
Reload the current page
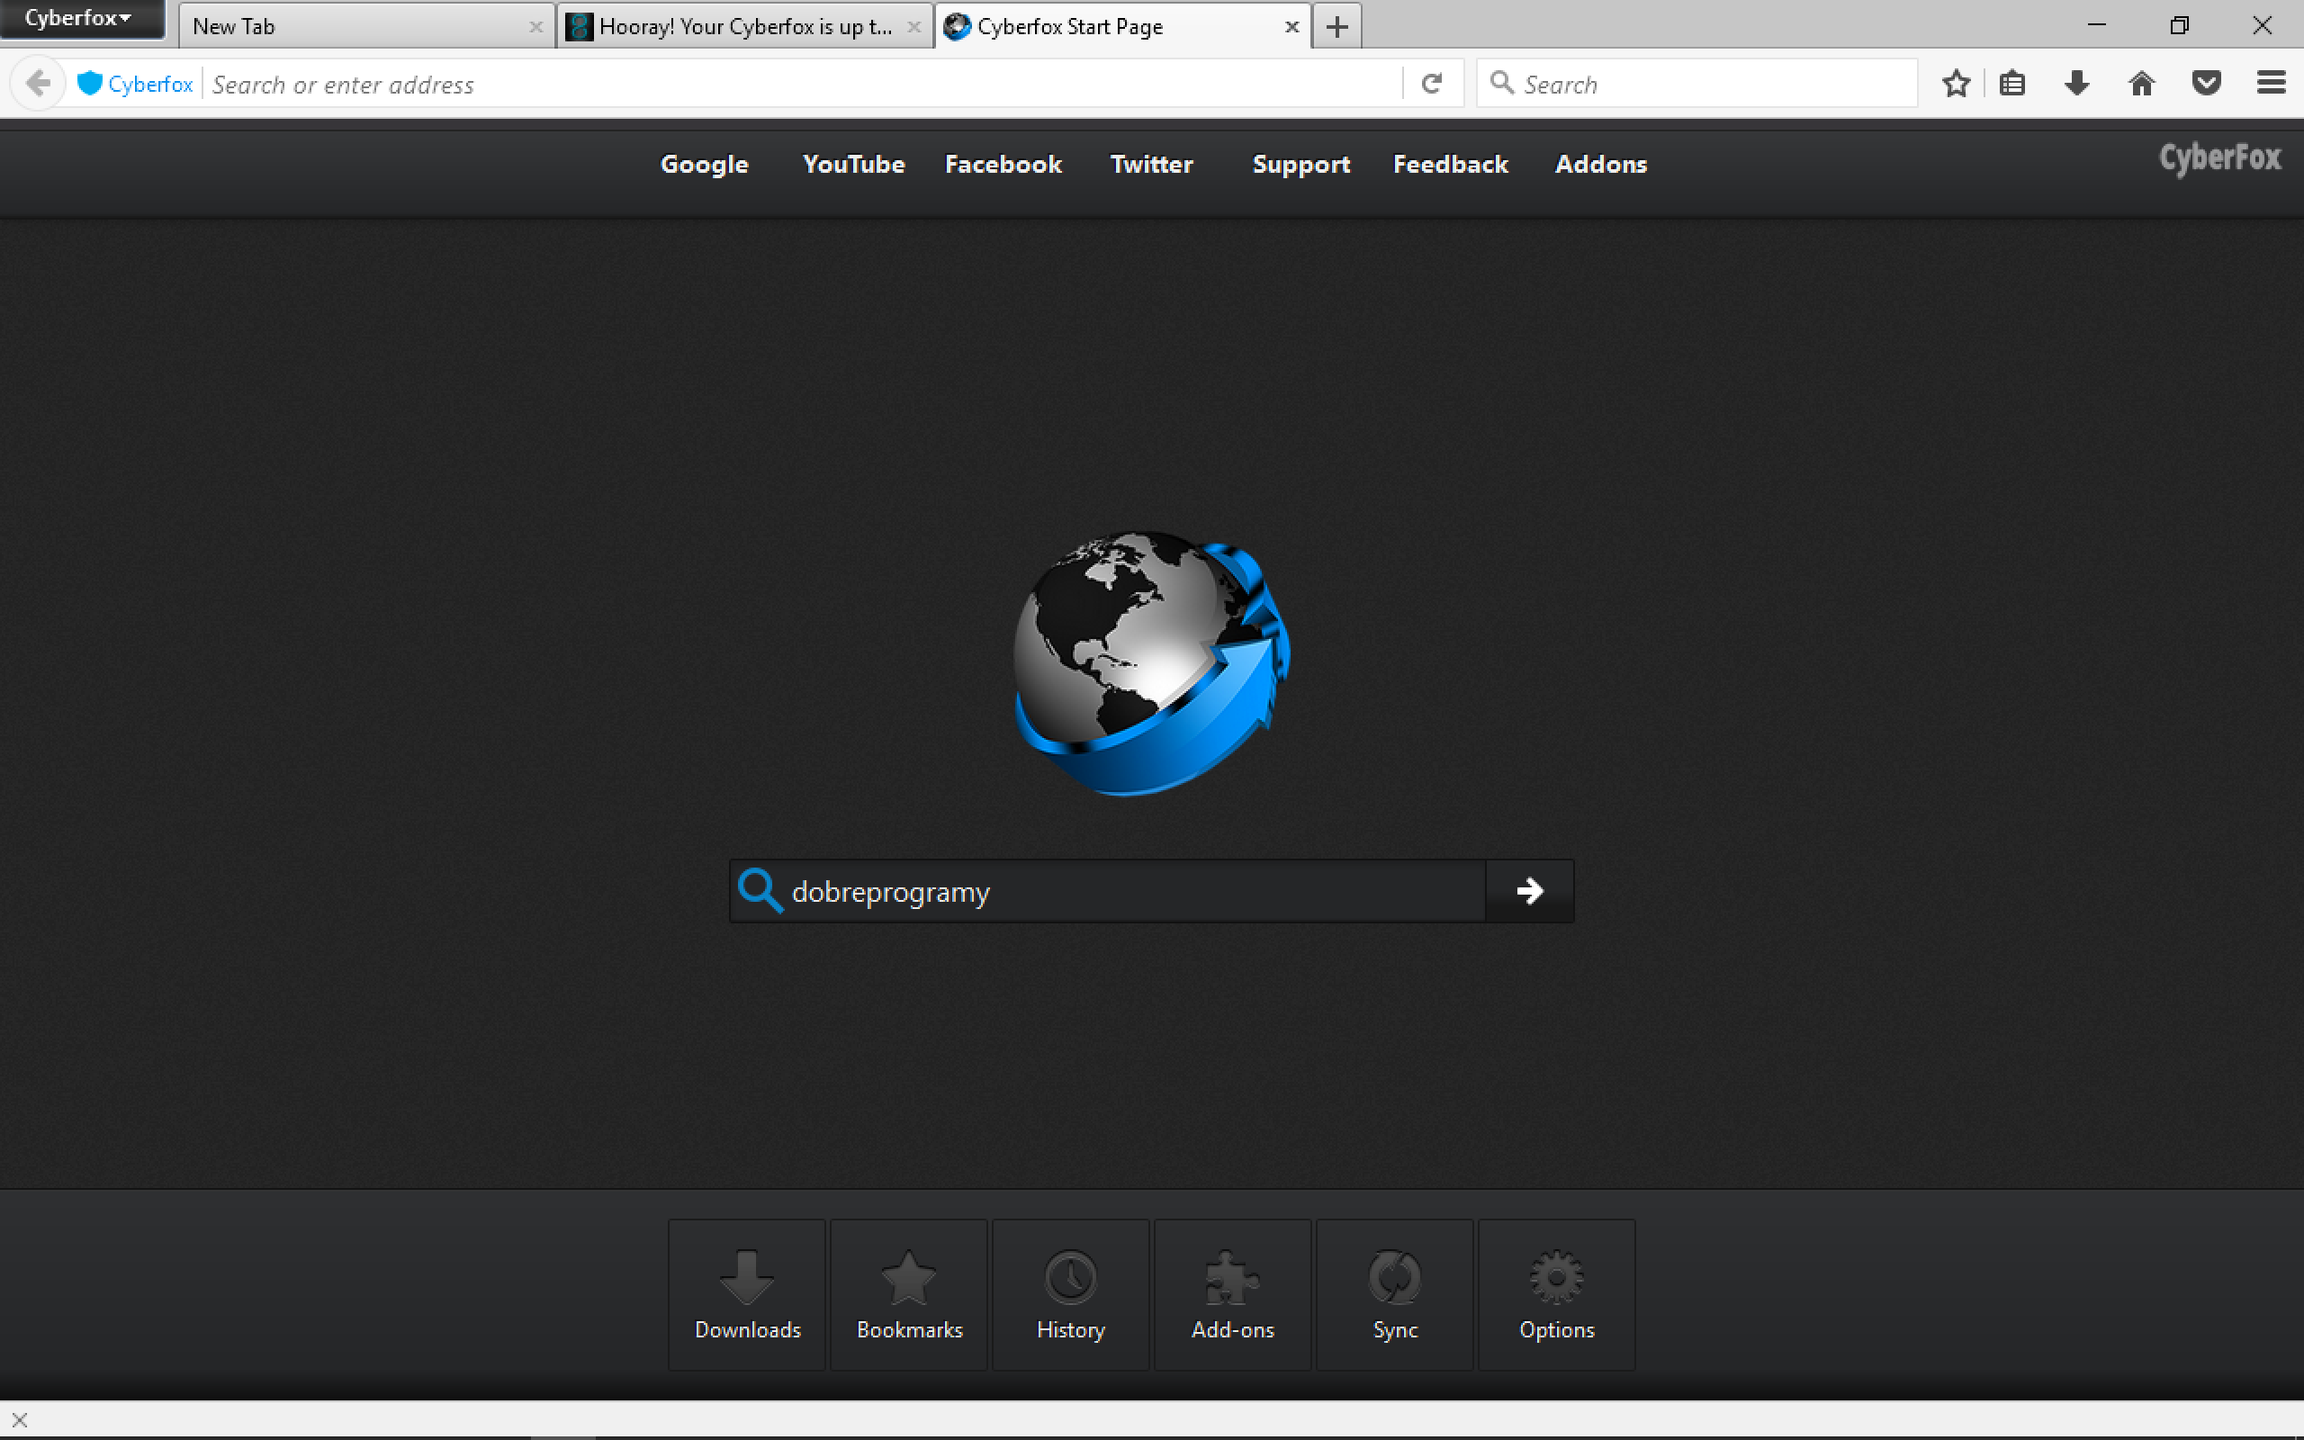[x=1432, y=83]
